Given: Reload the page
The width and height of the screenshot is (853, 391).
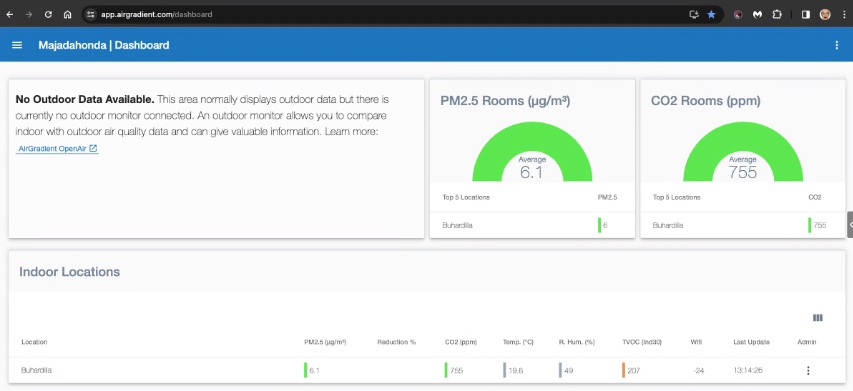Looking at the screenshot, I should (48, 15).
